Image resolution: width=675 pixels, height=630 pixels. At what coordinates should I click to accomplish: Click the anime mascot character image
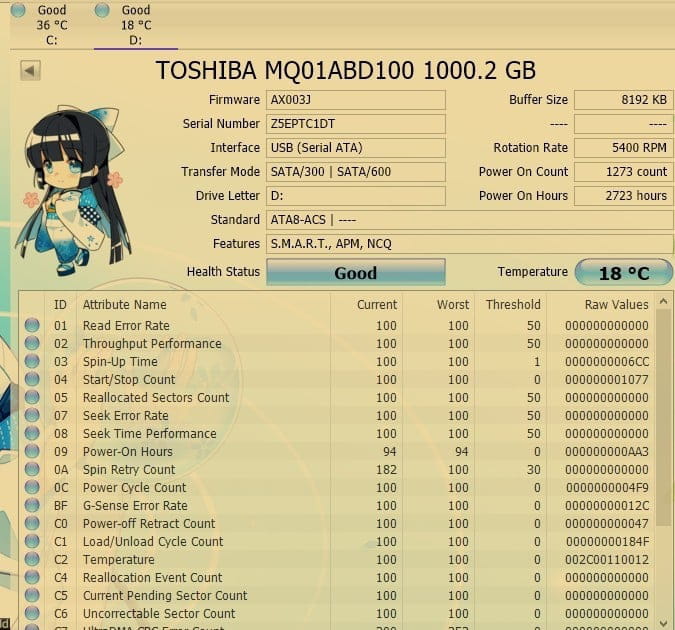point(74,189)
